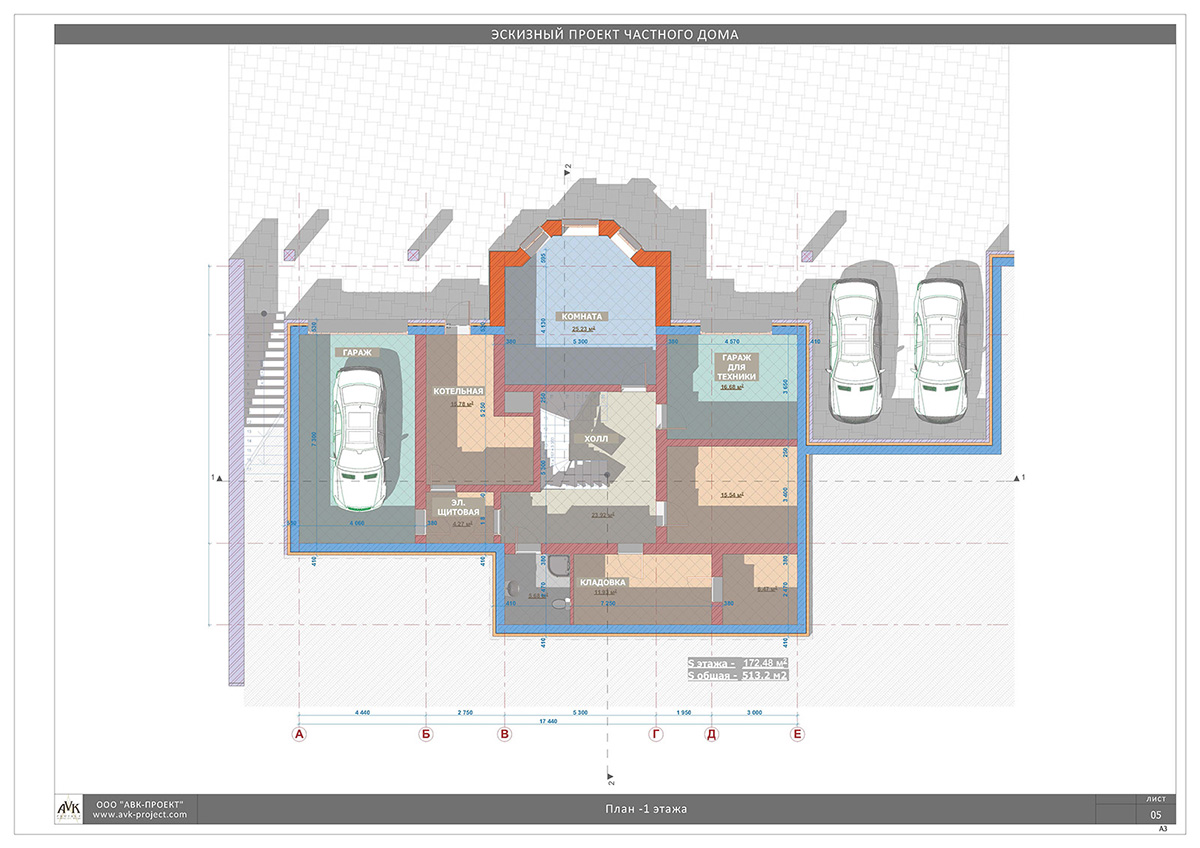Click the 4 440 dimension between axes А-Б

(x=362, y=712)
